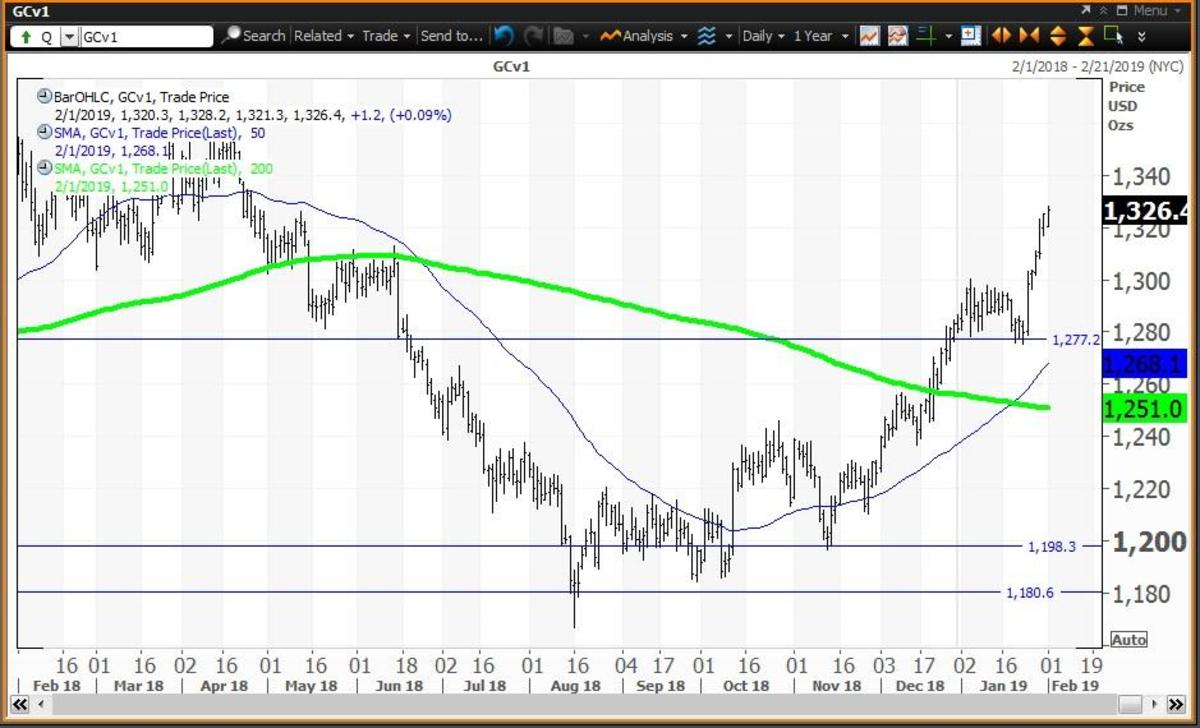This screenshot has width=1200, height=728.
Task: Expand the wavy lines icon dropdown arrow
Action: (x=728, y=36)
